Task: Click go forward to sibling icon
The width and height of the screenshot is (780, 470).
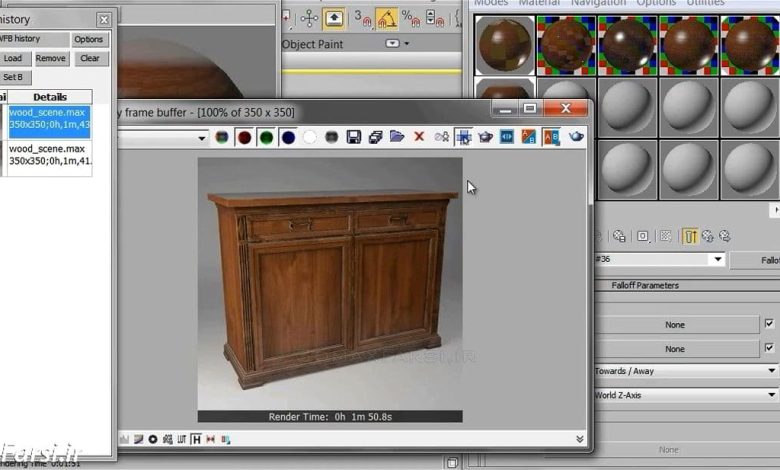Action: click(x=725, y=236)
